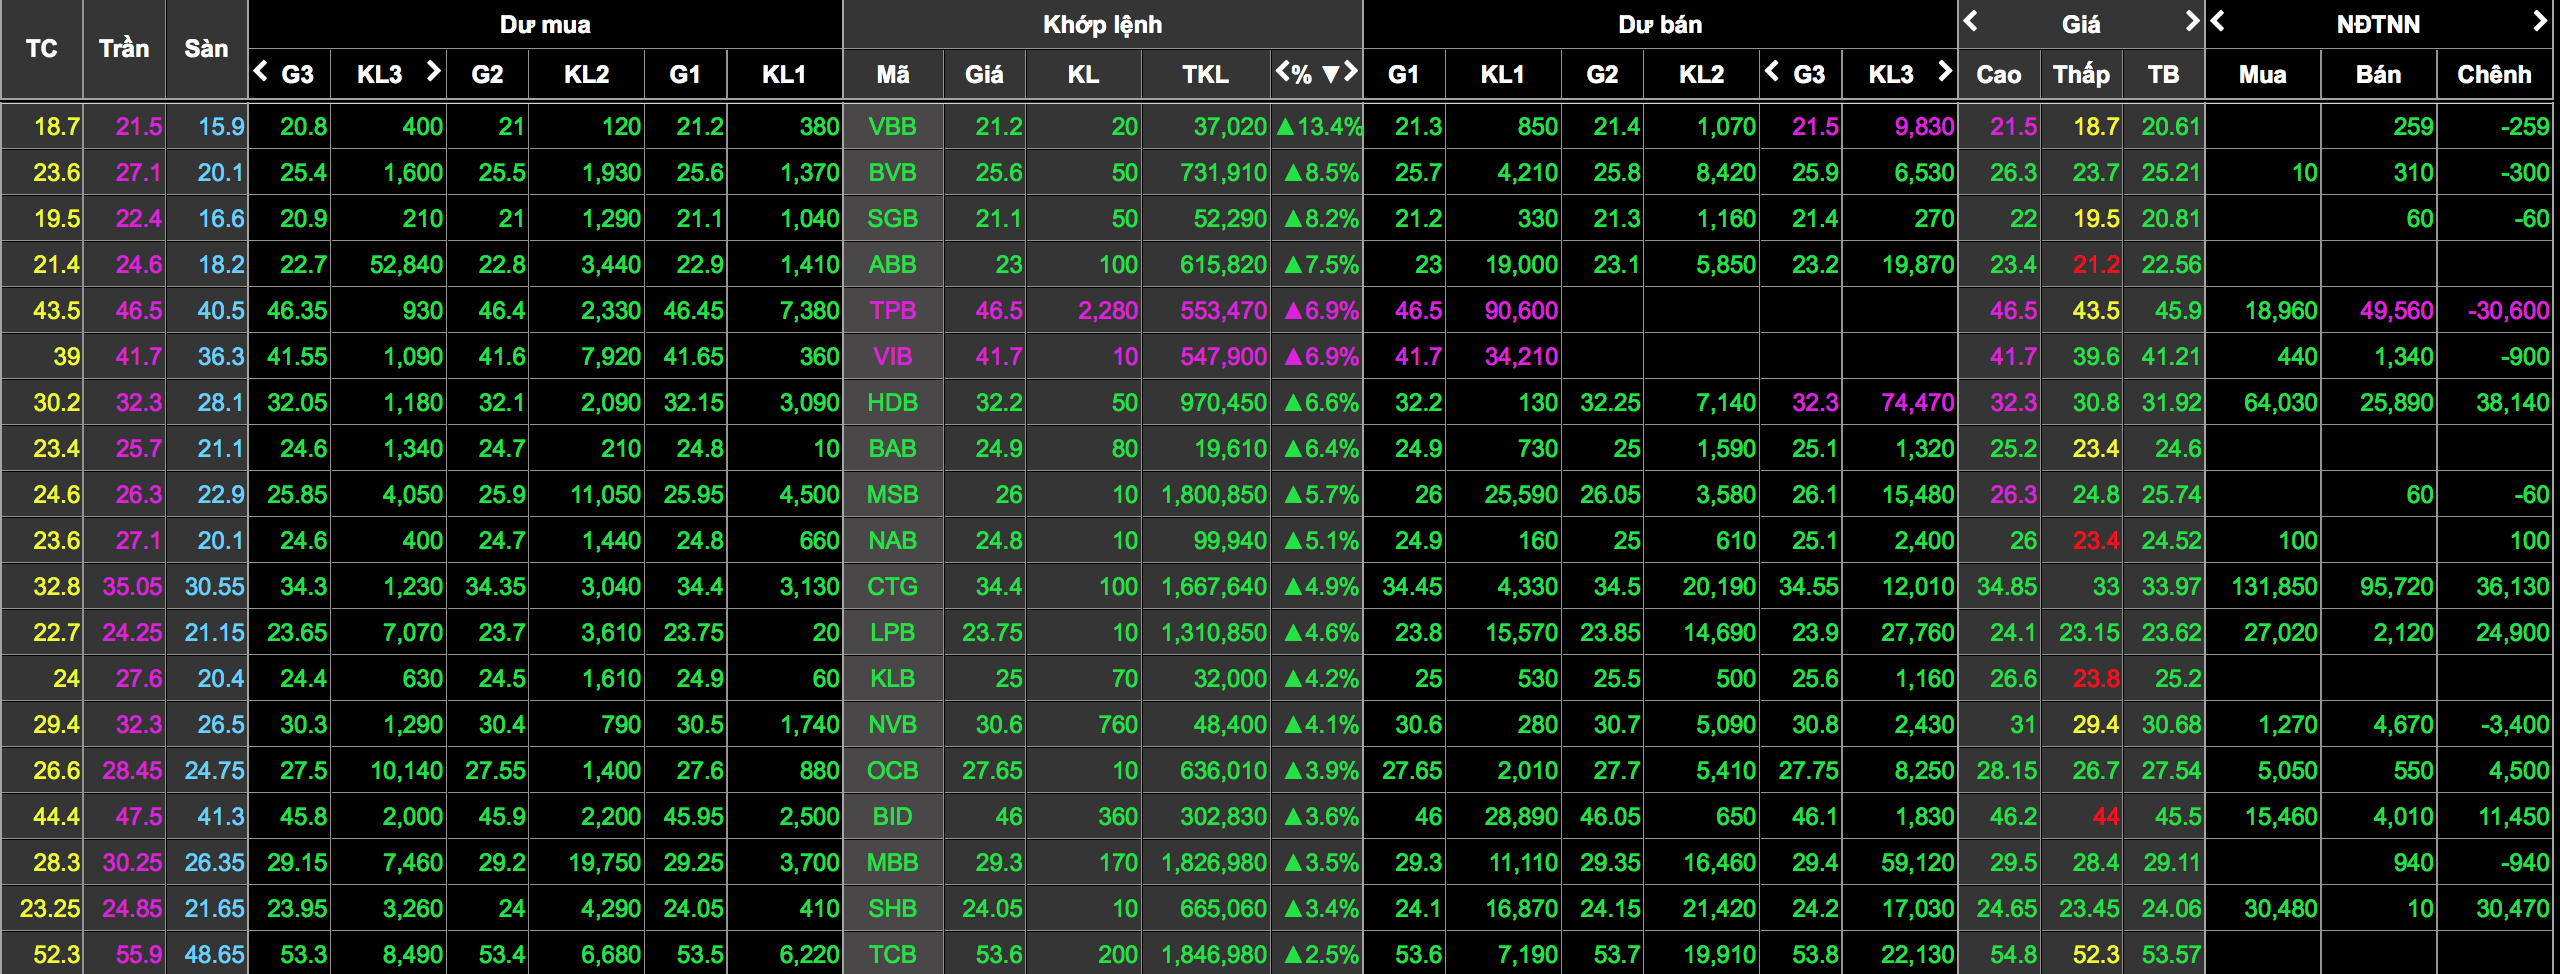Click KL column header under Khớp lệnh
2560x974 pixels.
(x=1083, y=74)
